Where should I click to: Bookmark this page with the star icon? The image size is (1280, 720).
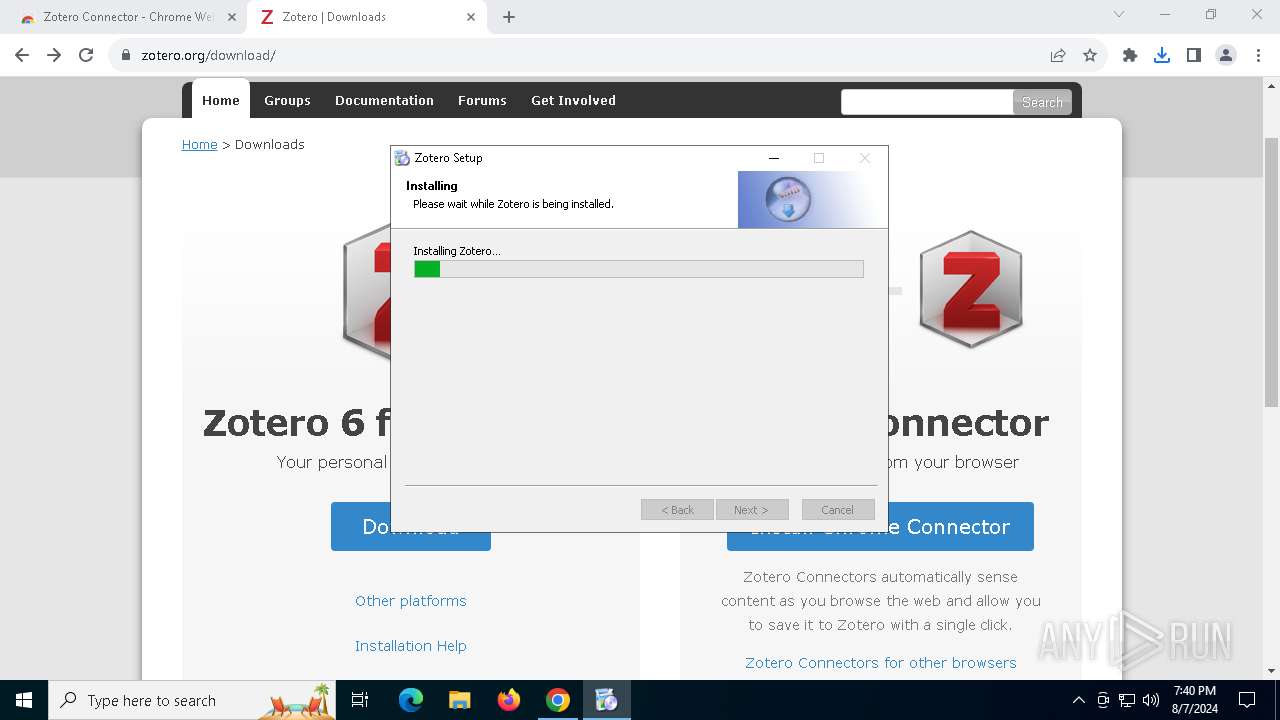(1090, 55)
